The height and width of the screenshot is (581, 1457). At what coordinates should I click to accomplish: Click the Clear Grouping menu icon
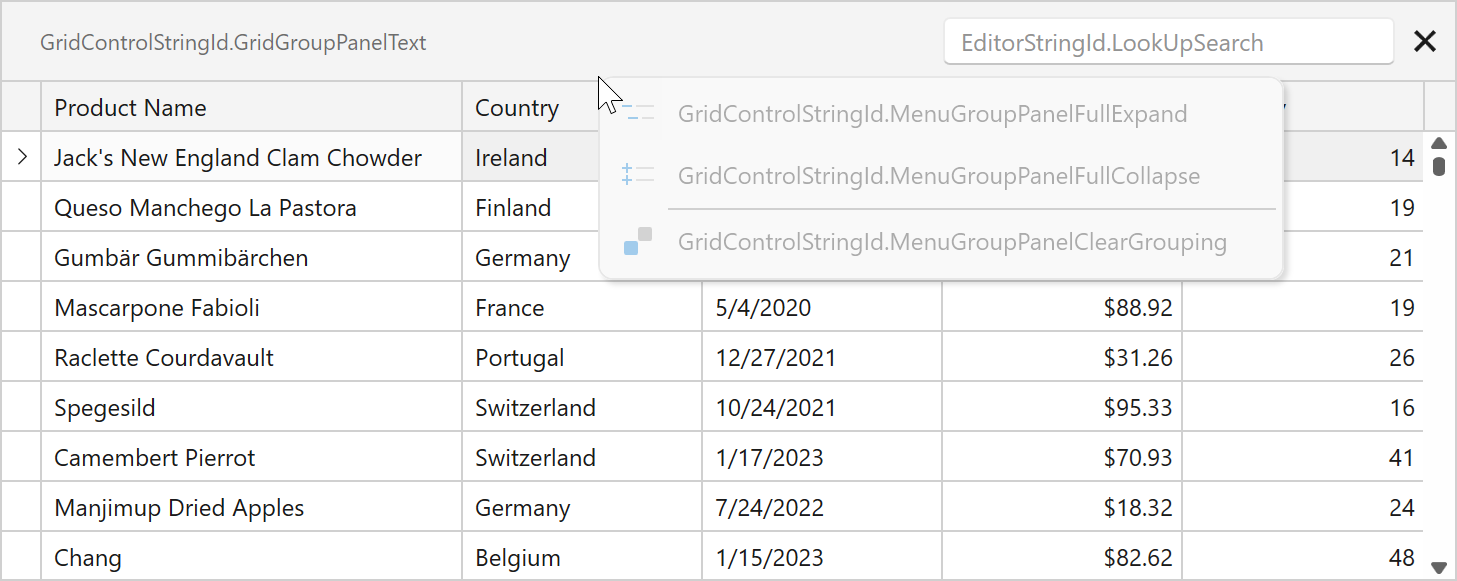[638, 241]
